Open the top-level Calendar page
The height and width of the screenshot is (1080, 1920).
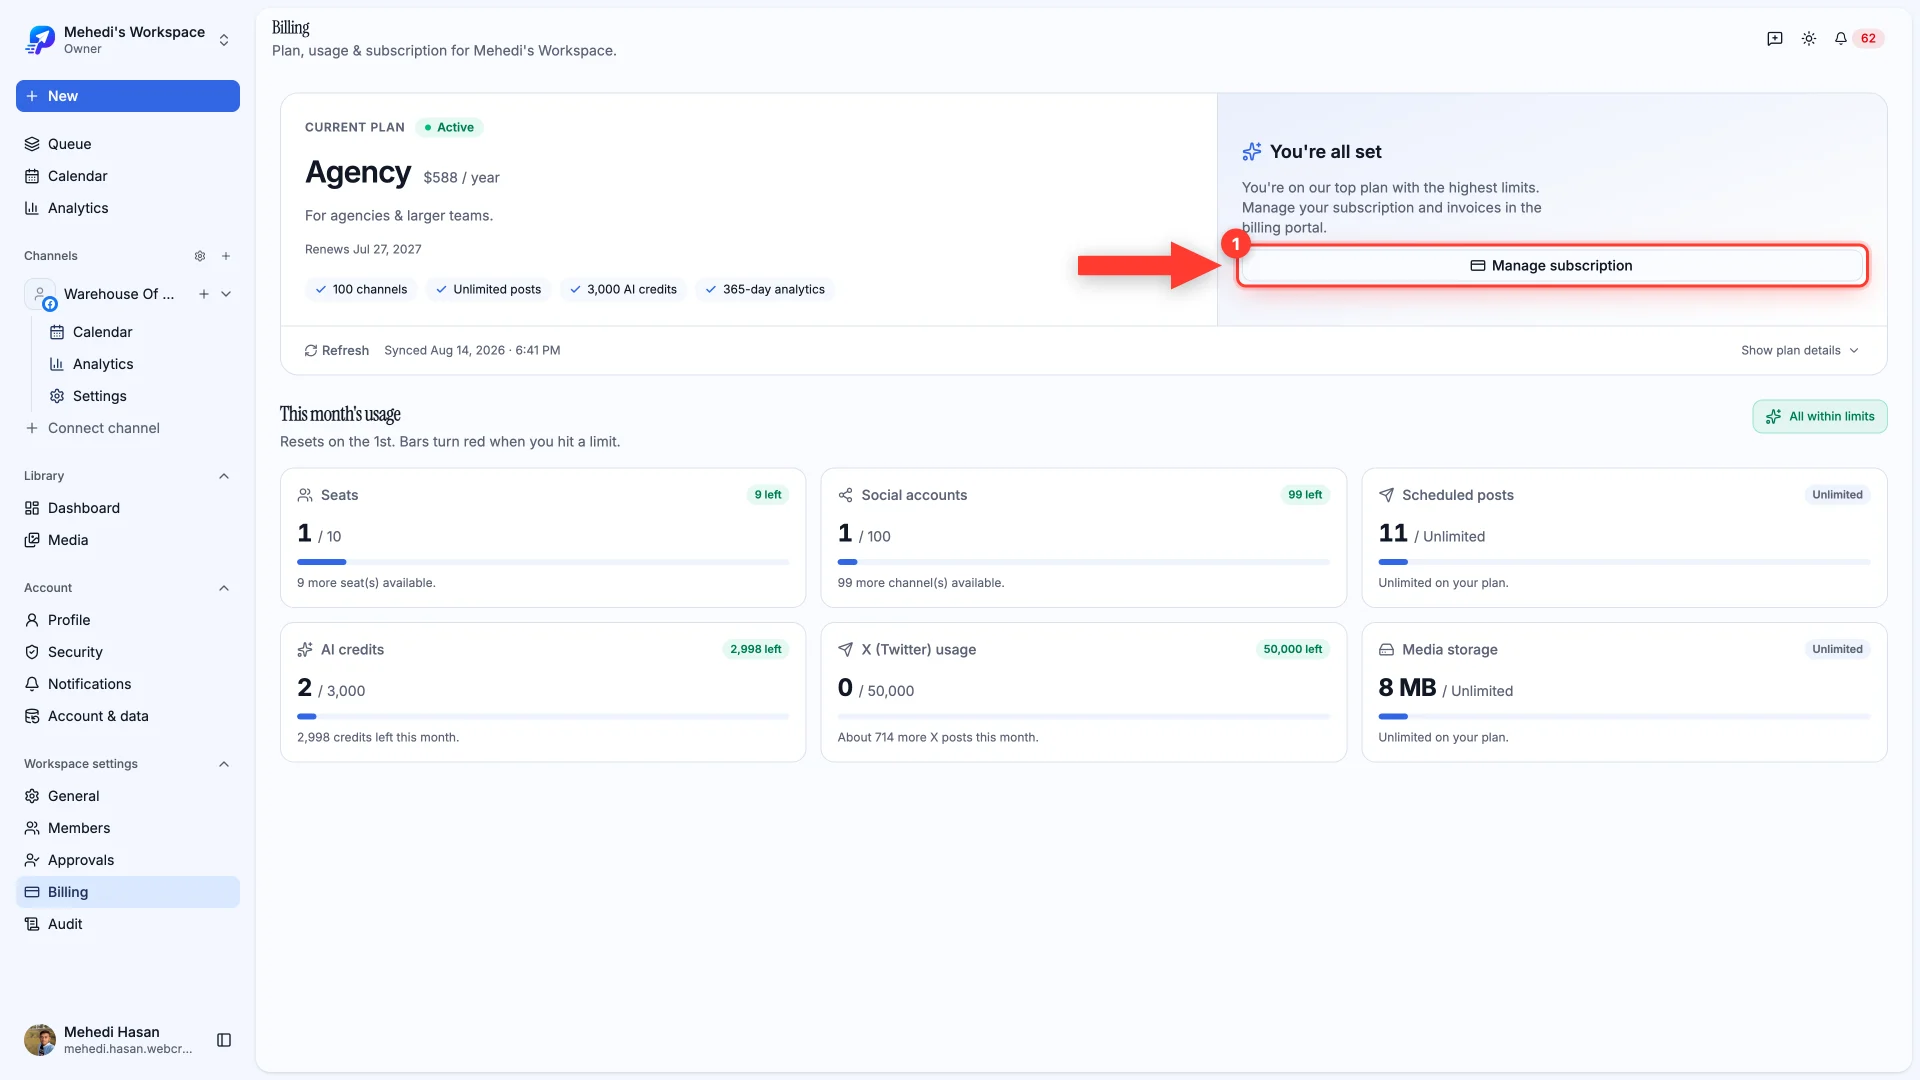pyautogui.click(x=128, y=176)
